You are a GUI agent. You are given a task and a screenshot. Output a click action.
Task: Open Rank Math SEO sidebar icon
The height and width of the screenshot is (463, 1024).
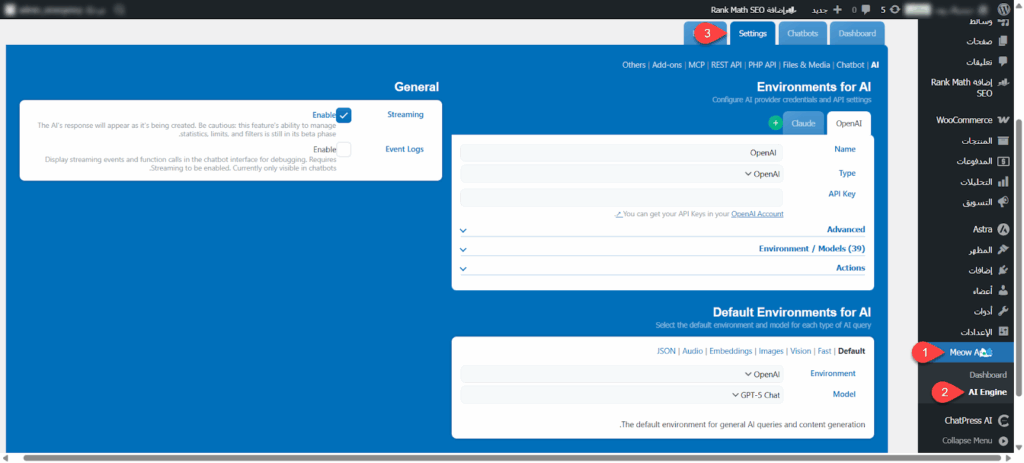point(1003,82)
